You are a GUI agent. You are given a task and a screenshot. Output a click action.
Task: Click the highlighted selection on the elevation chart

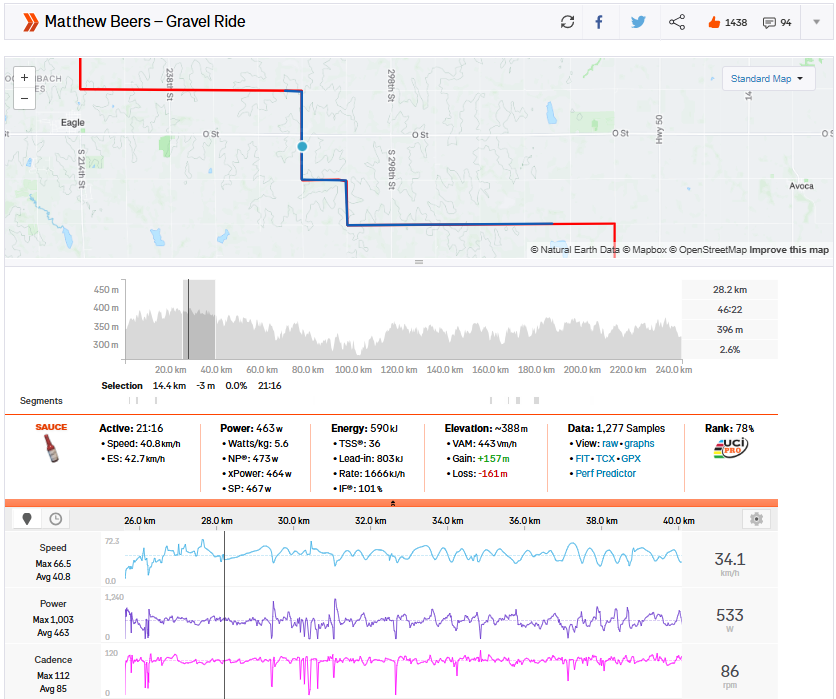tap(199, 320)
